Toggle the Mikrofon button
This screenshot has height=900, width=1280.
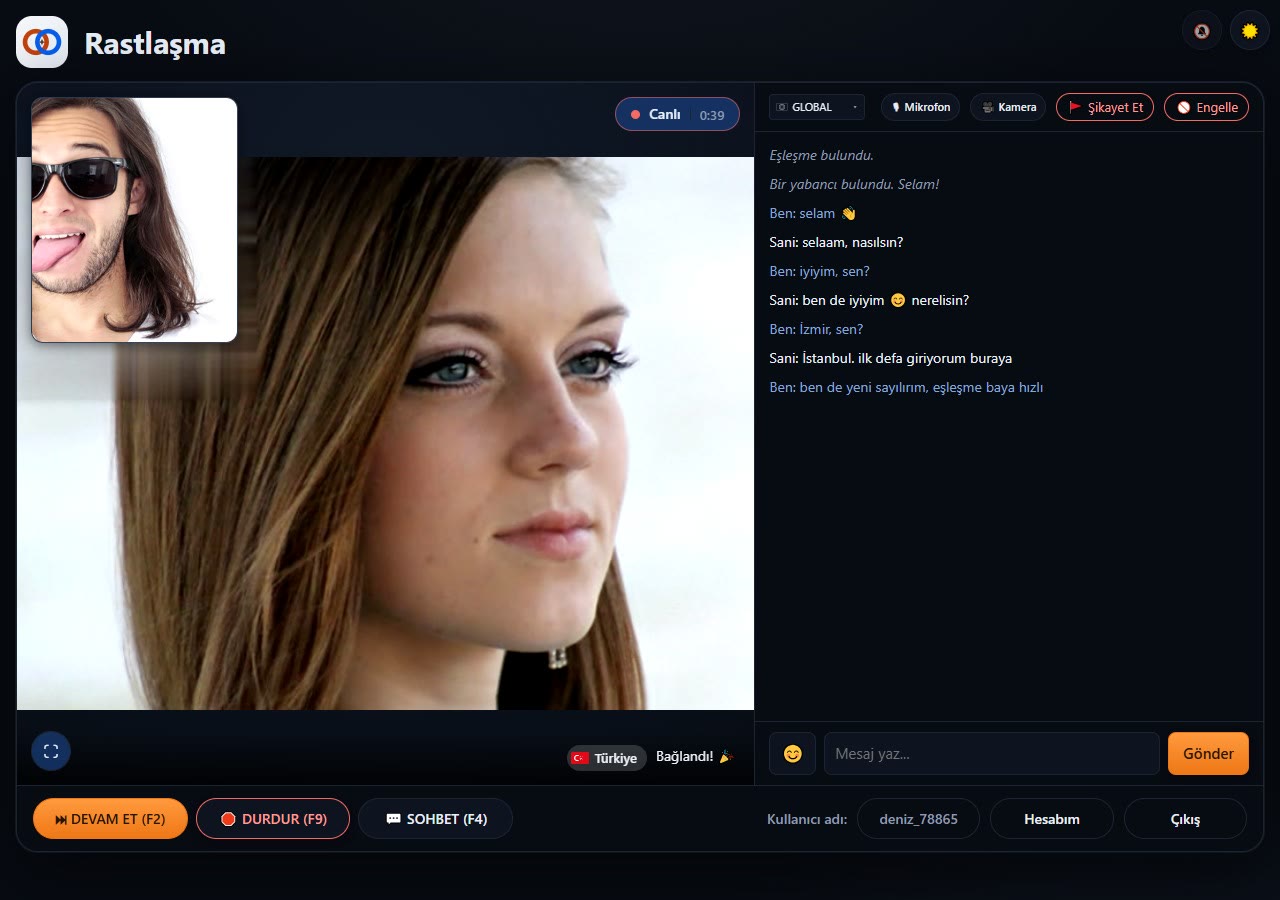pos(920,107)
